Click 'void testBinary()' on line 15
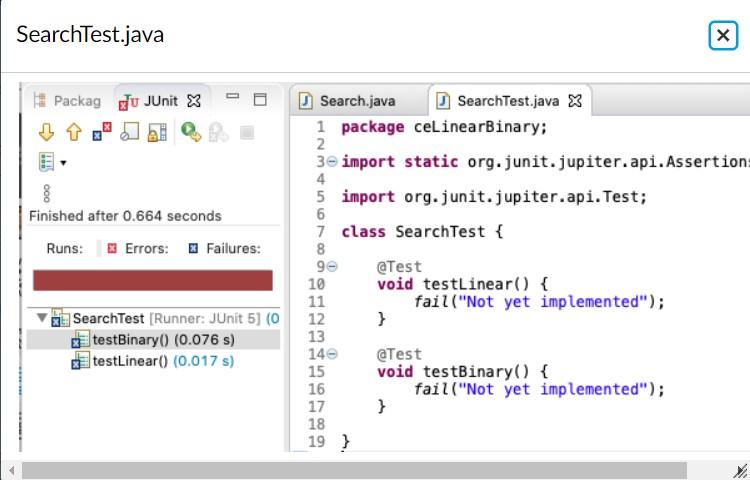750x480 pixels. coord(453,372)
